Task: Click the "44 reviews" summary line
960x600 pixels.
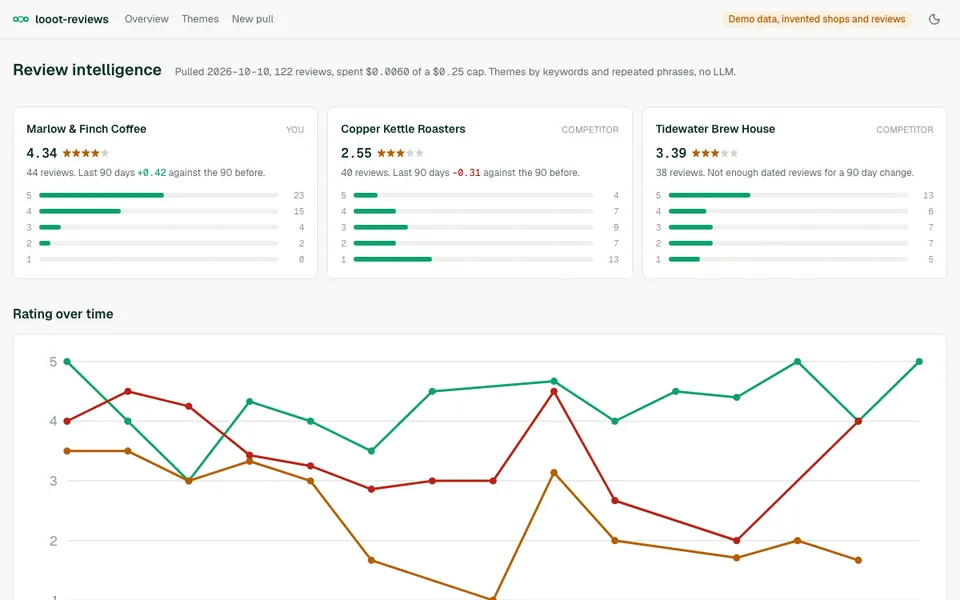Action: (x=146, y=173)
